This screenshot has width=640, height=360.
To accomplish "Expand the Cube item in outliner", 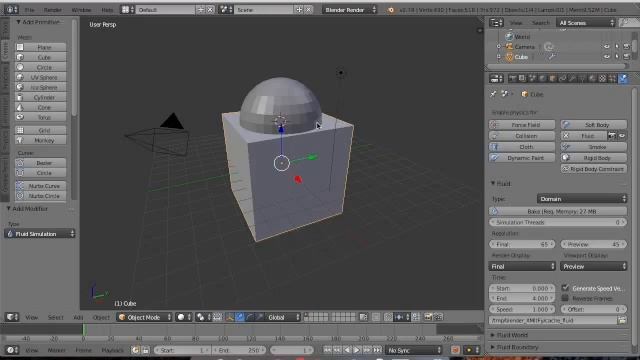I will tap(499, 57).
